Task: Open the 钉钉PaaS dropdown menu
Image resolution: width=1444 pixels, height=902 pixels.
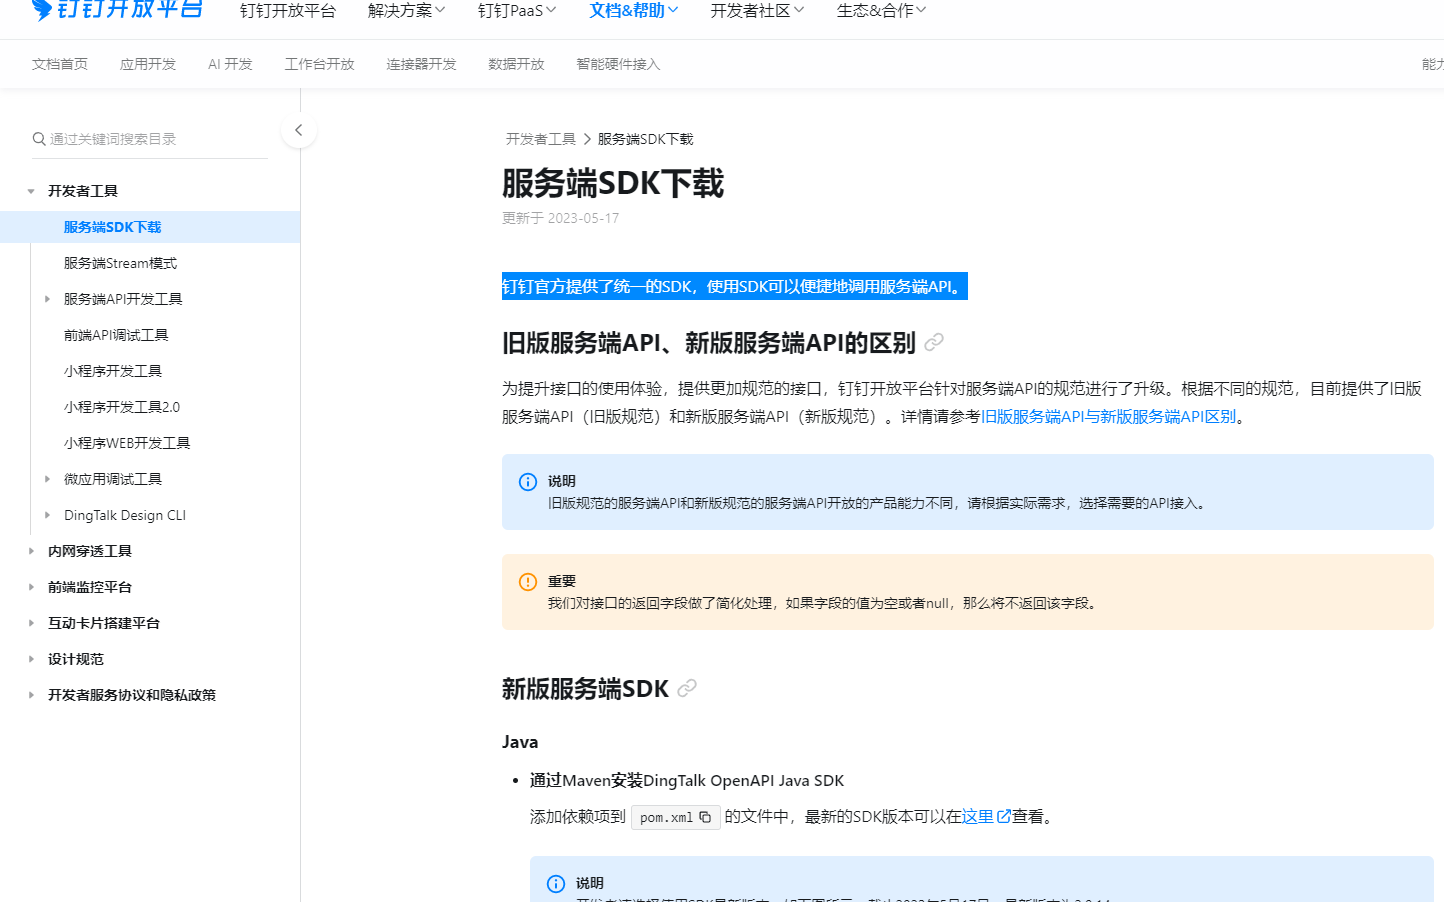Action: point(517,11)
